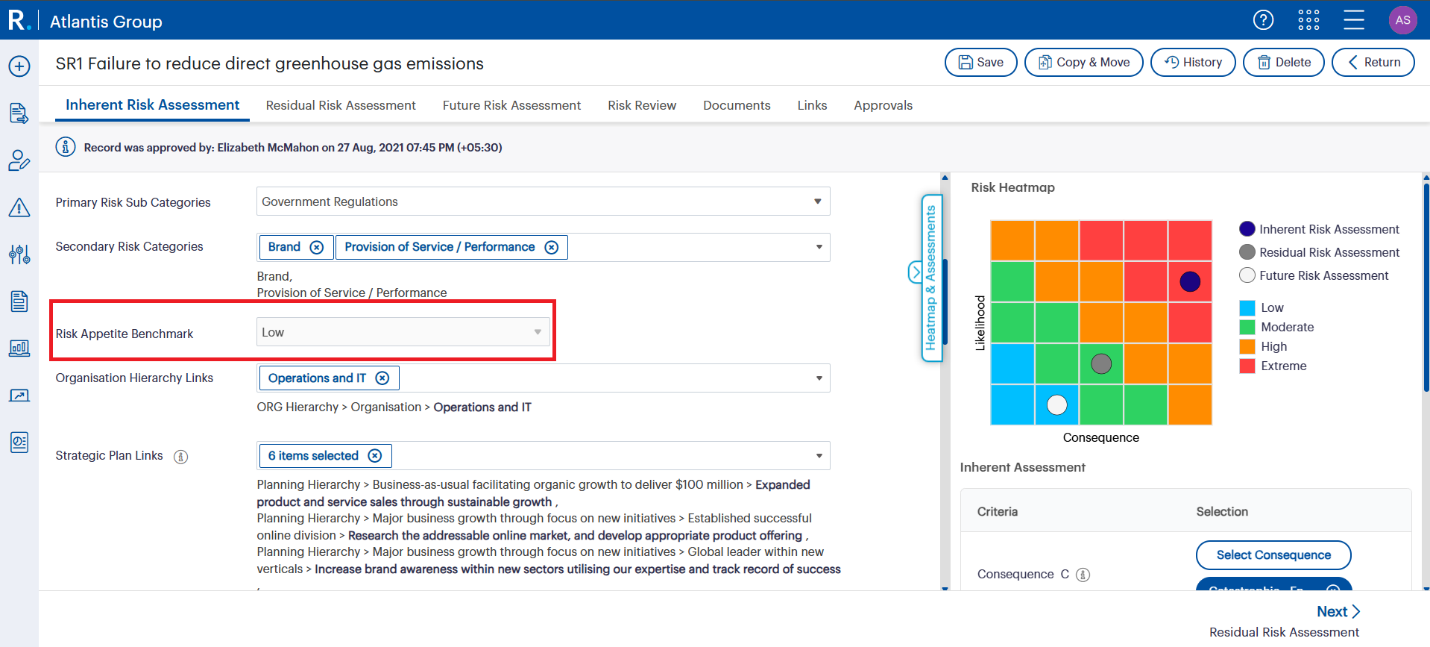
Task: Click the Delete button
Action: (x=1284, y=62)
